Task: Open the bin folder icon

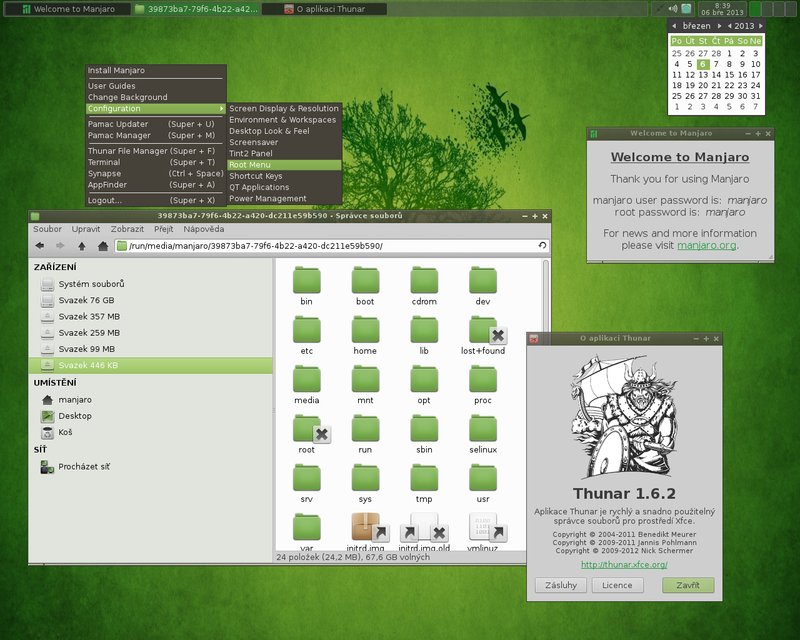Action: click(307, 280)
